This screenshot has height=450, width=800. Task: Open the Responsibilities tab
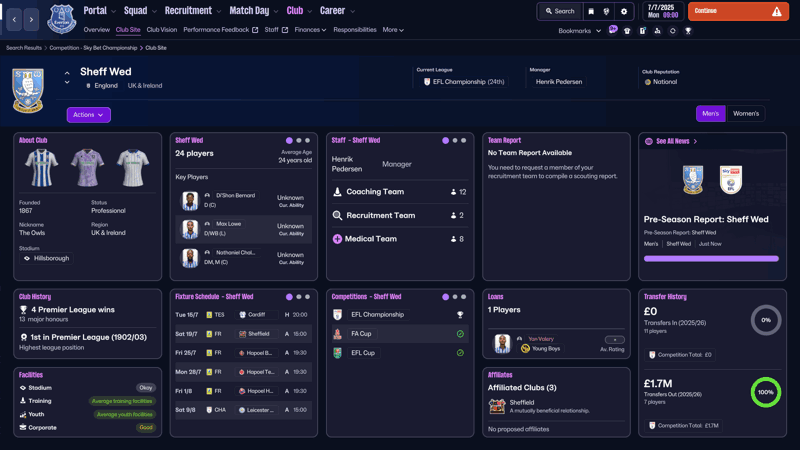[x=355, y=30]
